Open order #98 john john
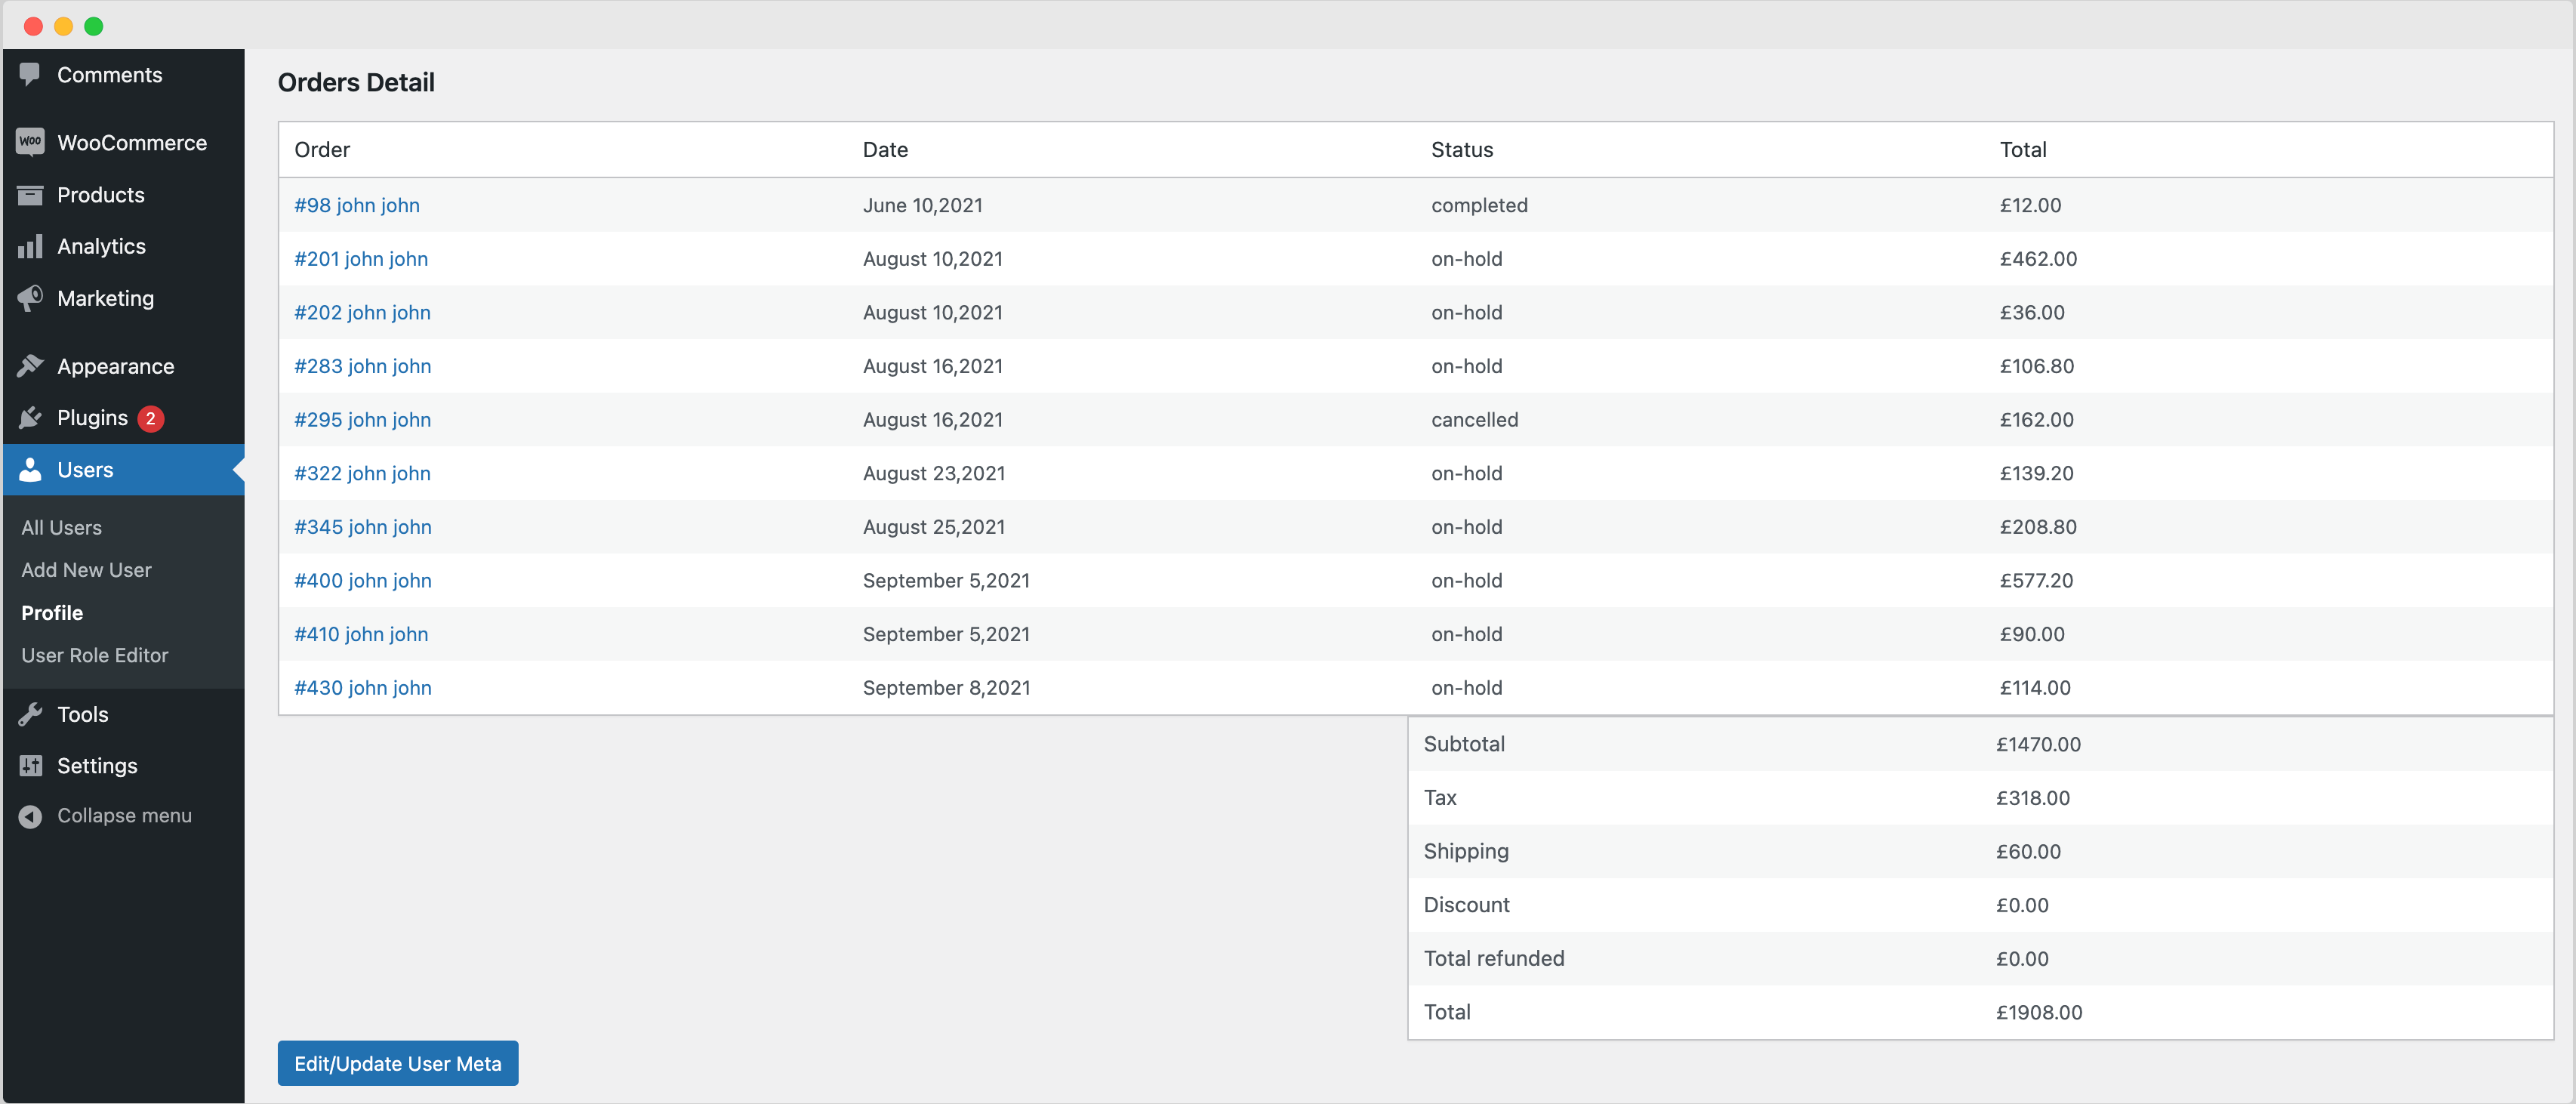The image size is (2576, 1104). [x=356, y=205]
